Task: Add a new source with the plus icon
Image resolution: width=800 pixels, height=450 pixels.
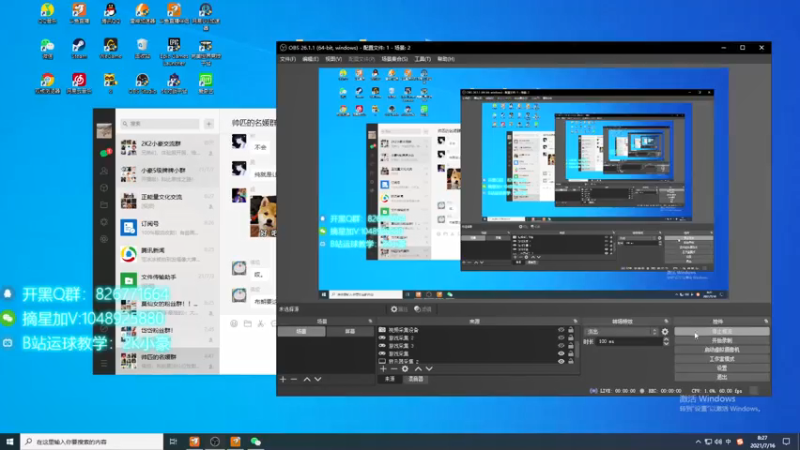Action: click(383, 369)
